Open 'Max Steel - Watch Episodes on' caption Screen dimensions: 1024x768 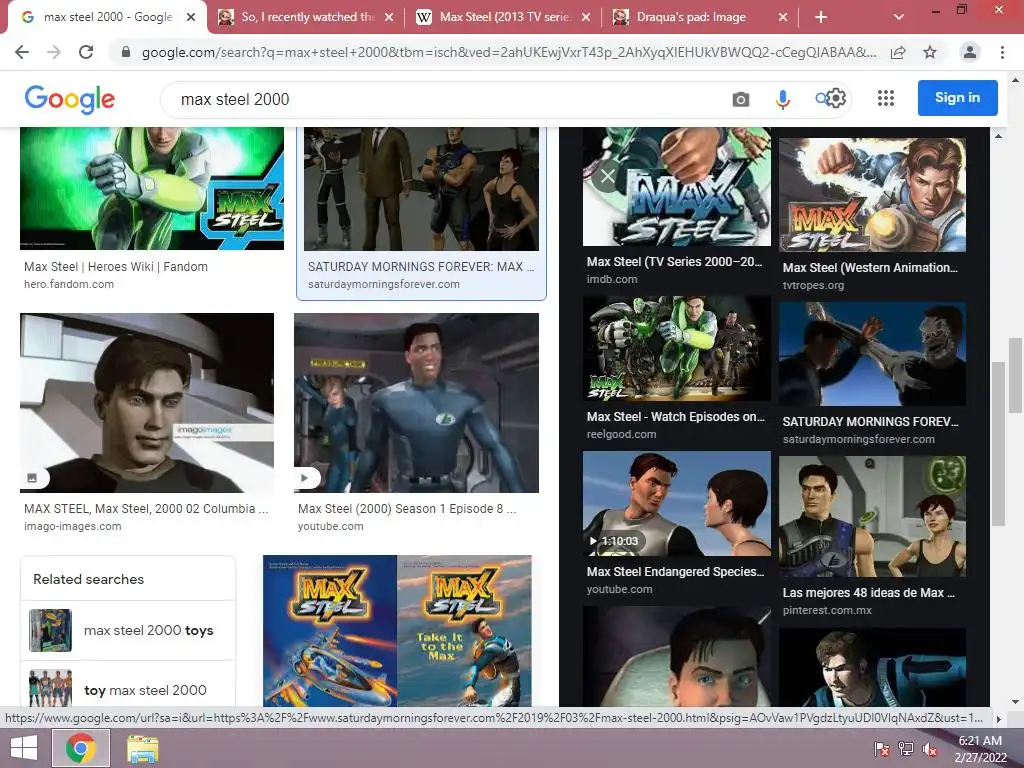pos(675,417)
